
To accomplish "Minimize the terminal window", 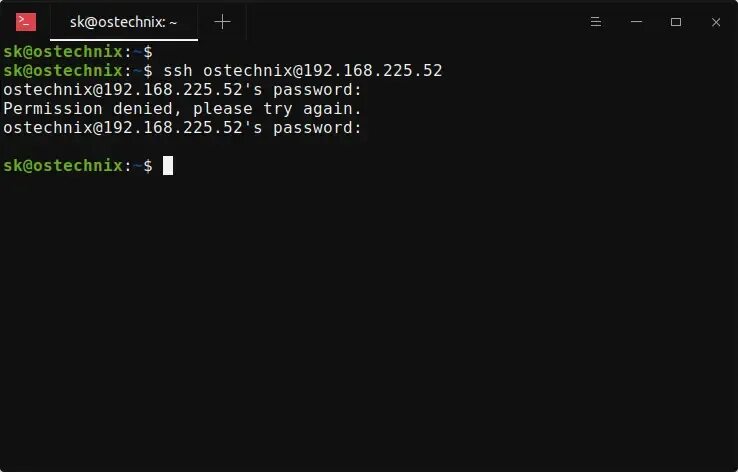I will pyautogui.click(x=636, y=22).
